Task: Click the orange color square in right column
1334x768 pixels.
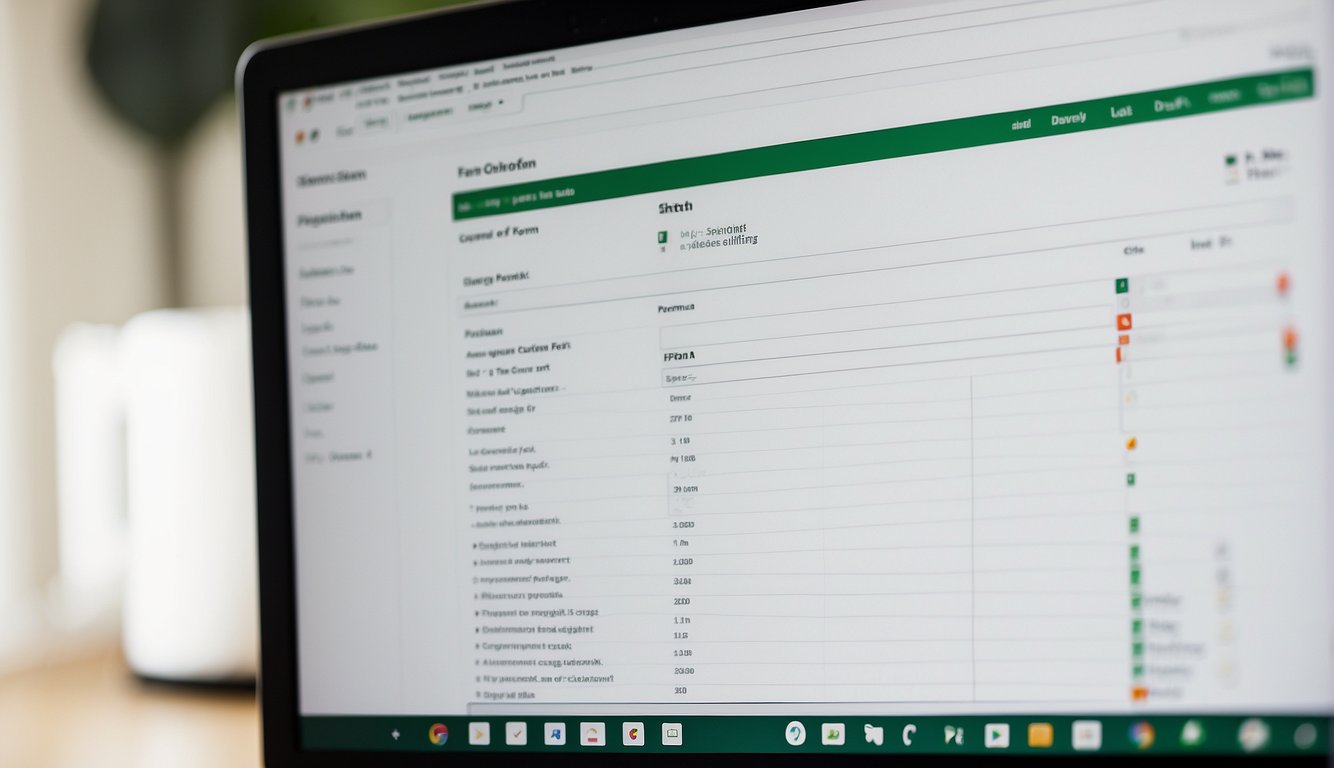Action: click(1123, 322)
